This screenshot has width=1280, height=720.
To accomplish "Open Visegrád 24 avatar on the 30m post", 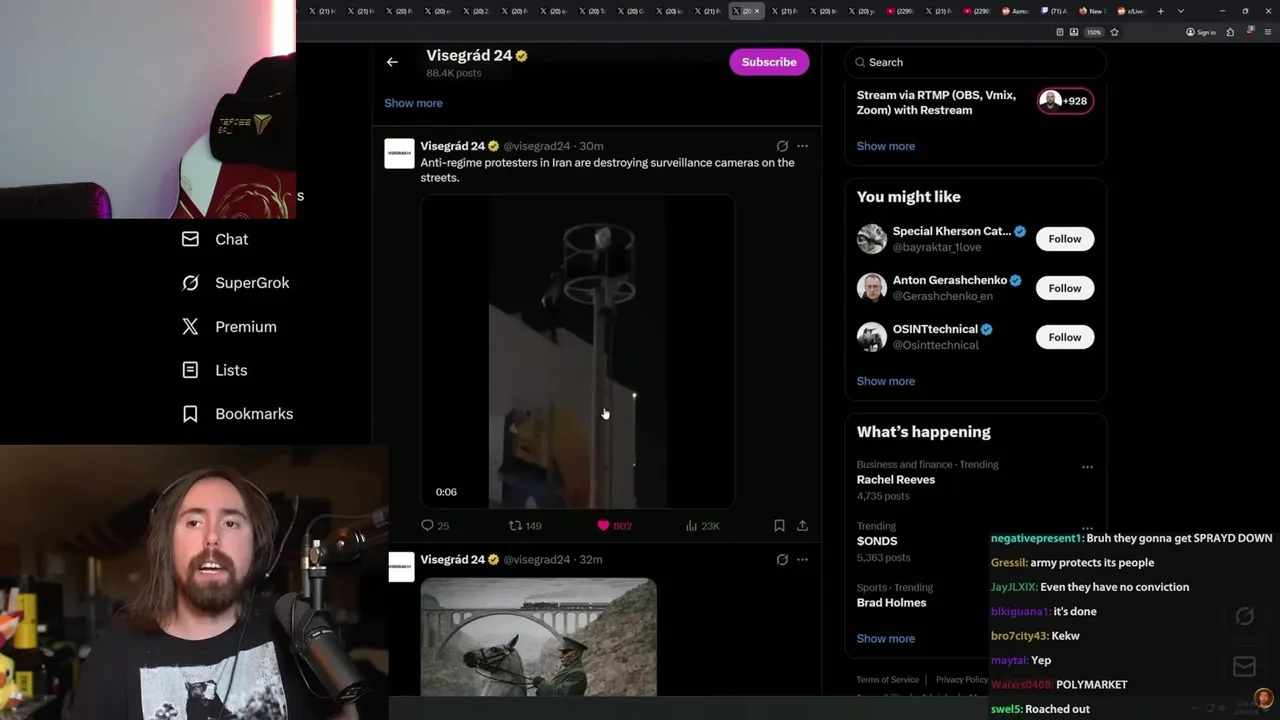I will (x=399, y=153).
